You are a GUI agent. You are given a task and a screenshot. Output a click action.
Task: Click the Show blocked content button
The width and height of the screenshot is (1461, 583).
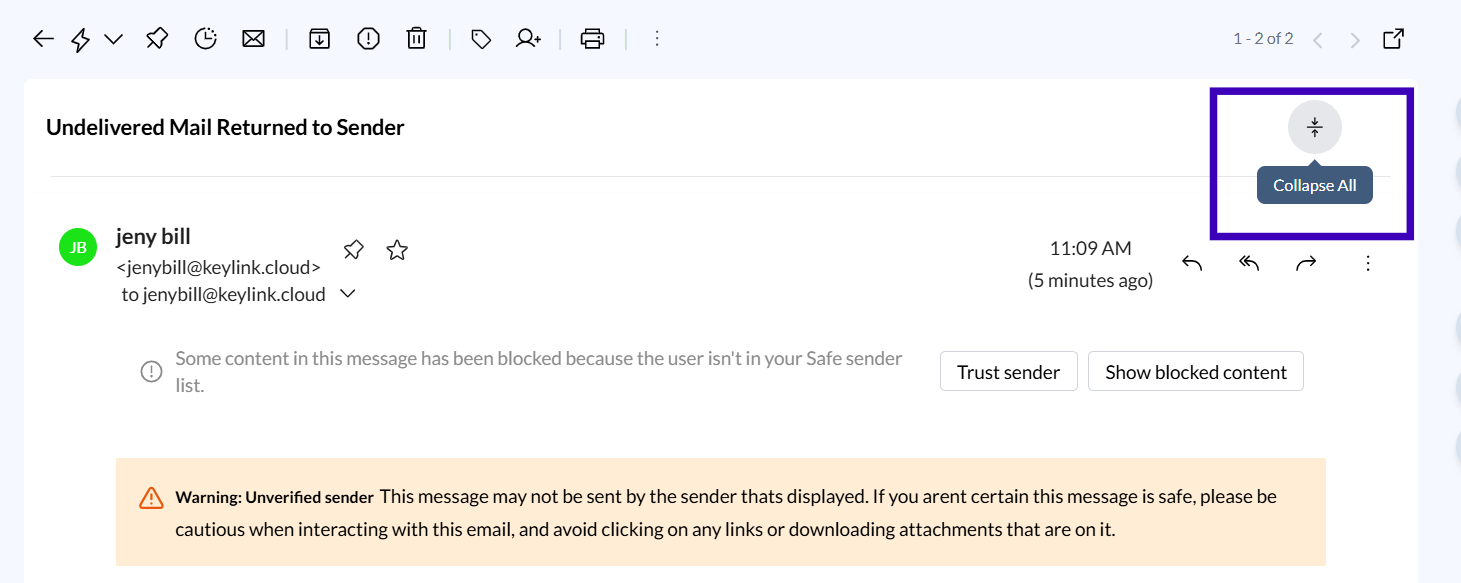[1195, 372]
